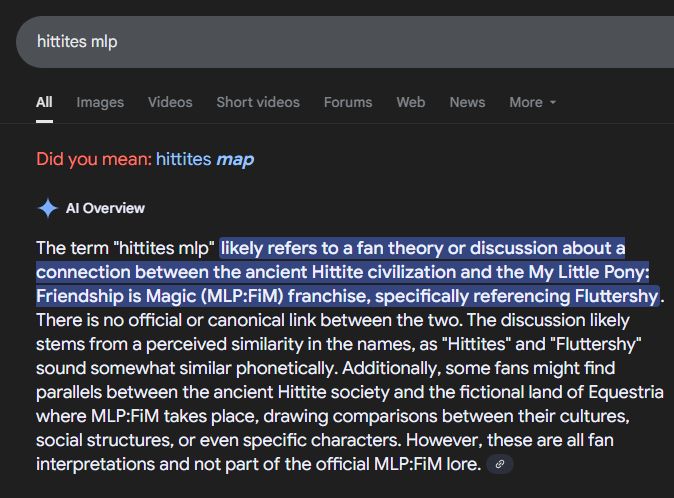Go to the Short videos tab

coord(258,102)
